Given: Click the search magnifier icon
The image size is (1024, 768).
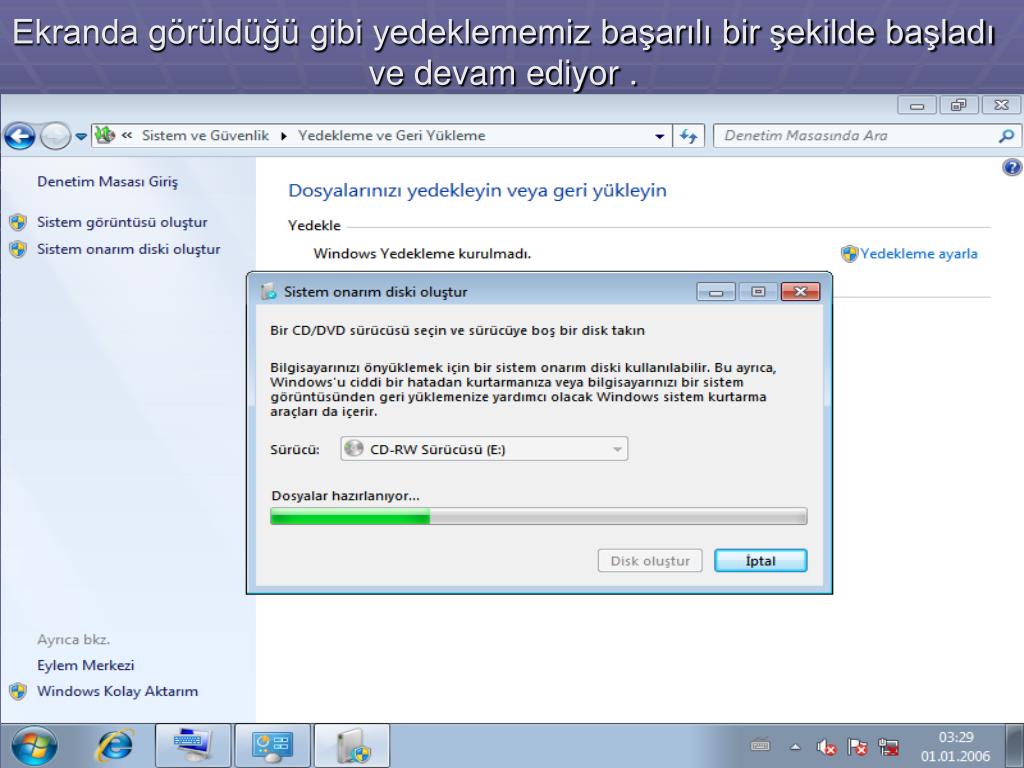Looking at the screenshot, I should point(1006,136).
